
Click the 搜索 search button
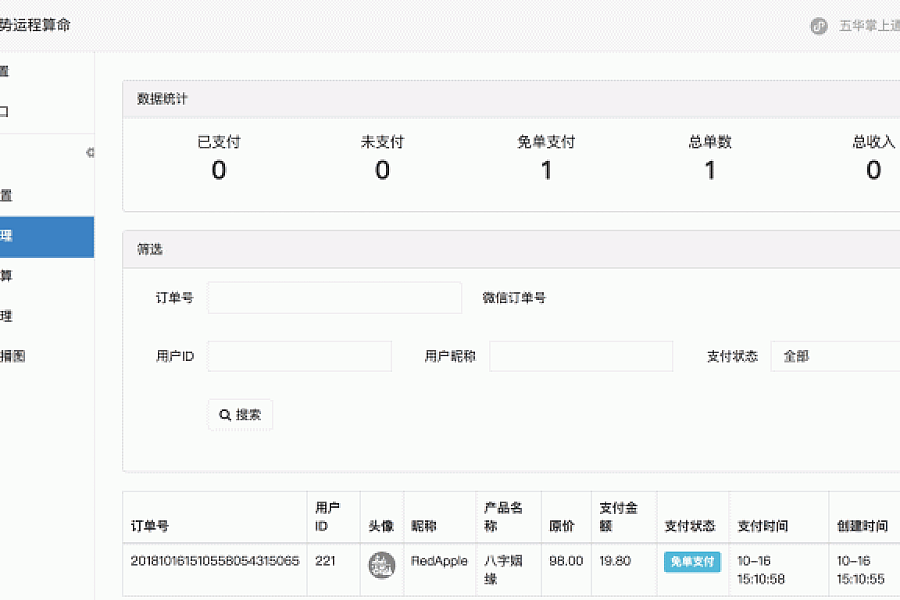[x=240, y=415]
